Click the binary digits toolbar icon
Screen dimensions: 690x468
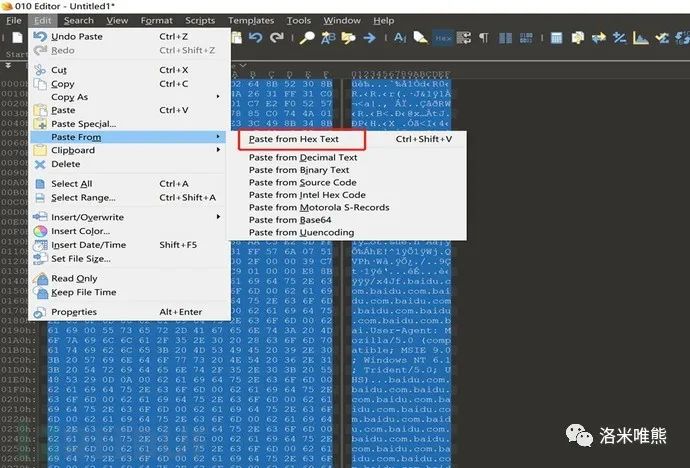pos(526,38)
